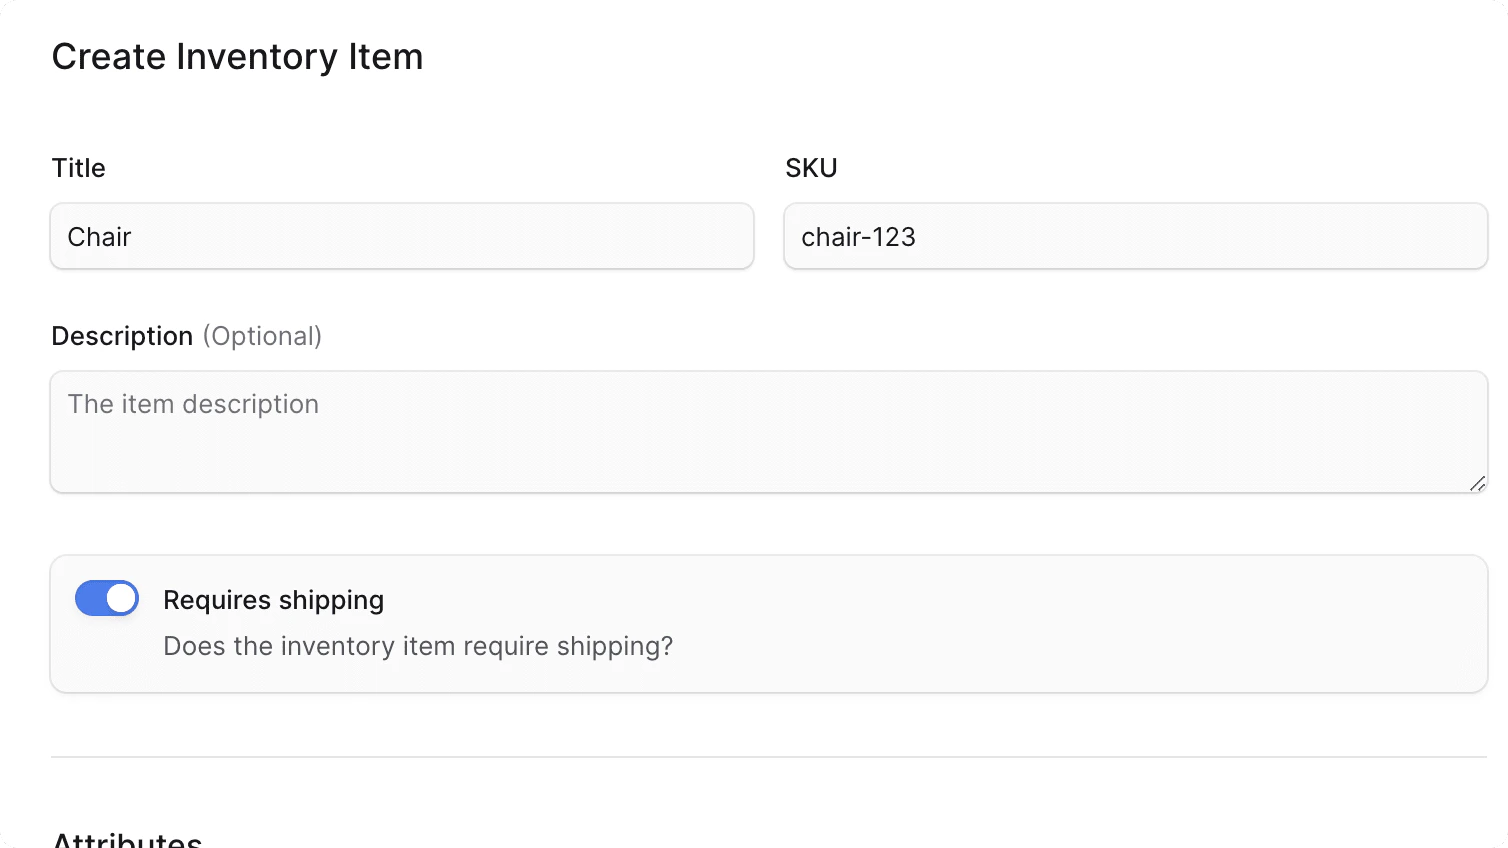1508x848 pixels.
Task: Click the SKU field label
Action: [811, 168]
